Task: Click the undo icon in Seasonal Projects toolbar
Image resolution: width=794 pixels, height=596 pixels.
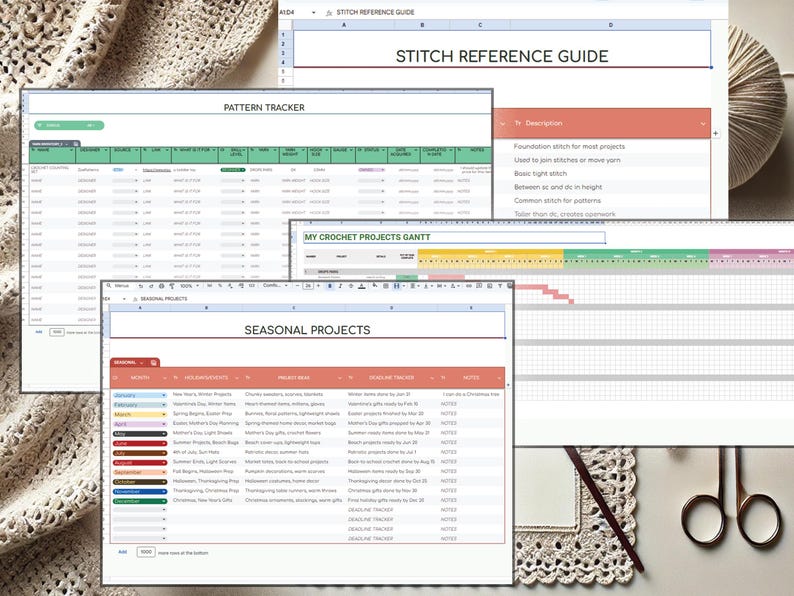Action: [140, 286]
